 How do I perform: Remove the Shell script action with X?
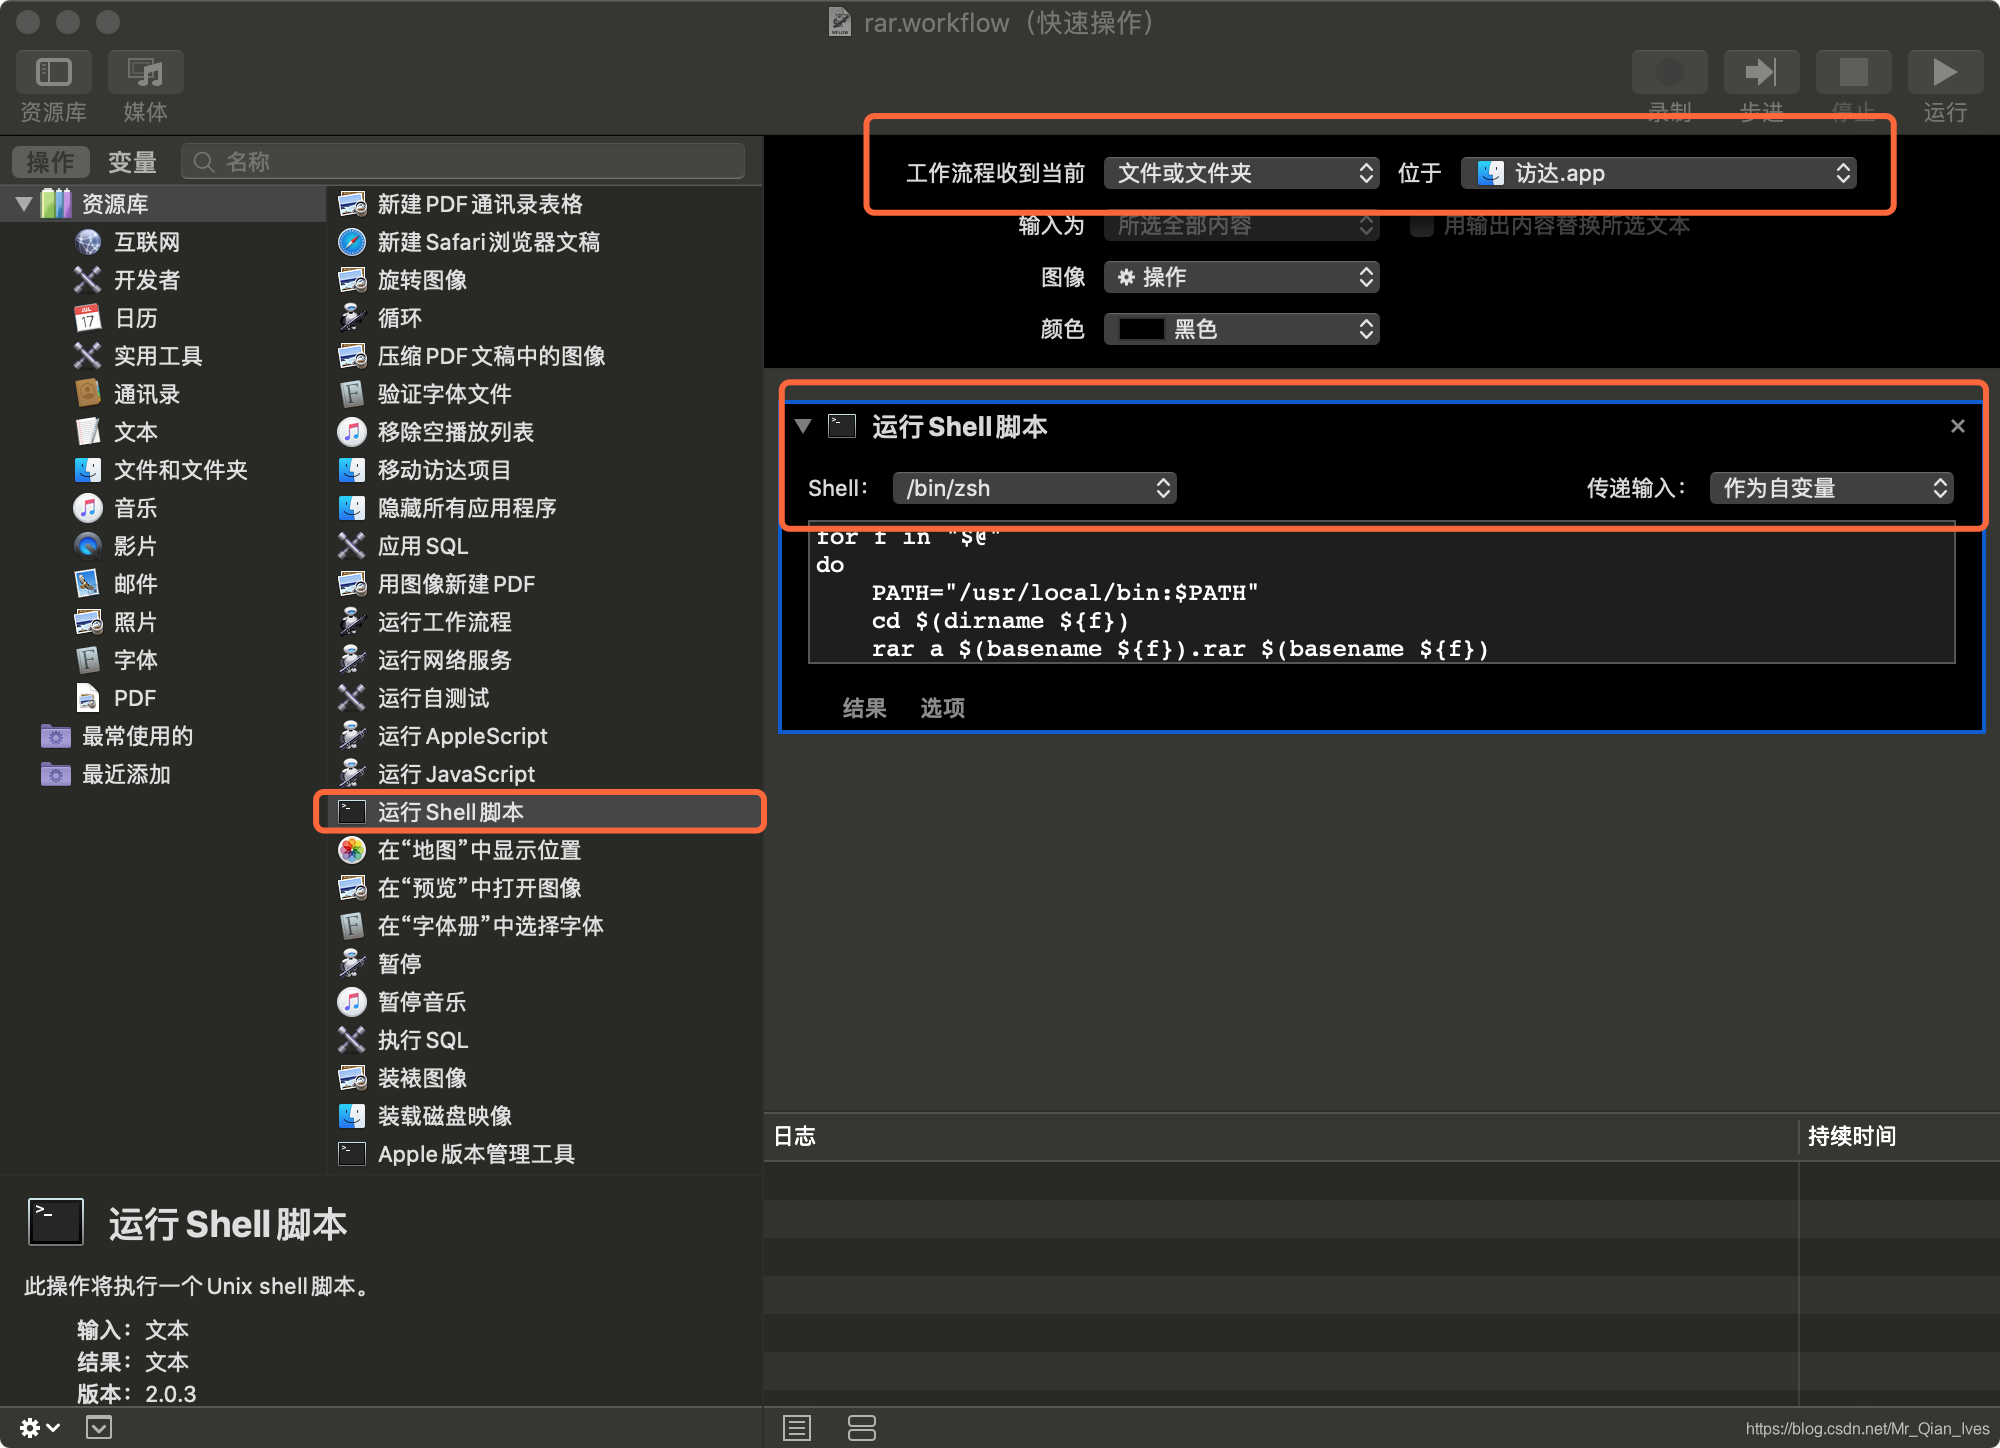(x=1958, y=427)
